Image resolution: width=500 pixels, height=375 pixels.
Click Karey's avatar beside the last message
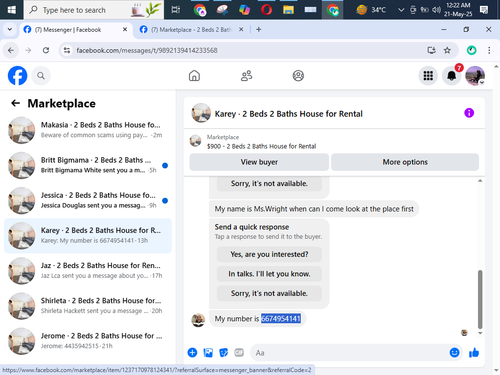pyautogui.click(x=198, y=320)
